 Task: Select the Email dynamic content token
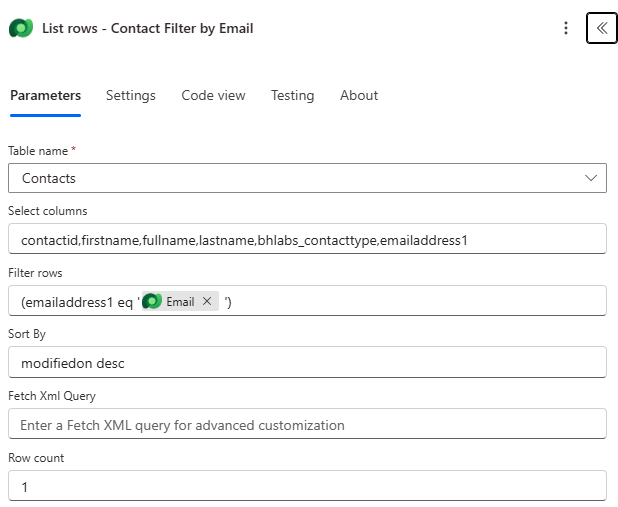(x=180, y=301)
